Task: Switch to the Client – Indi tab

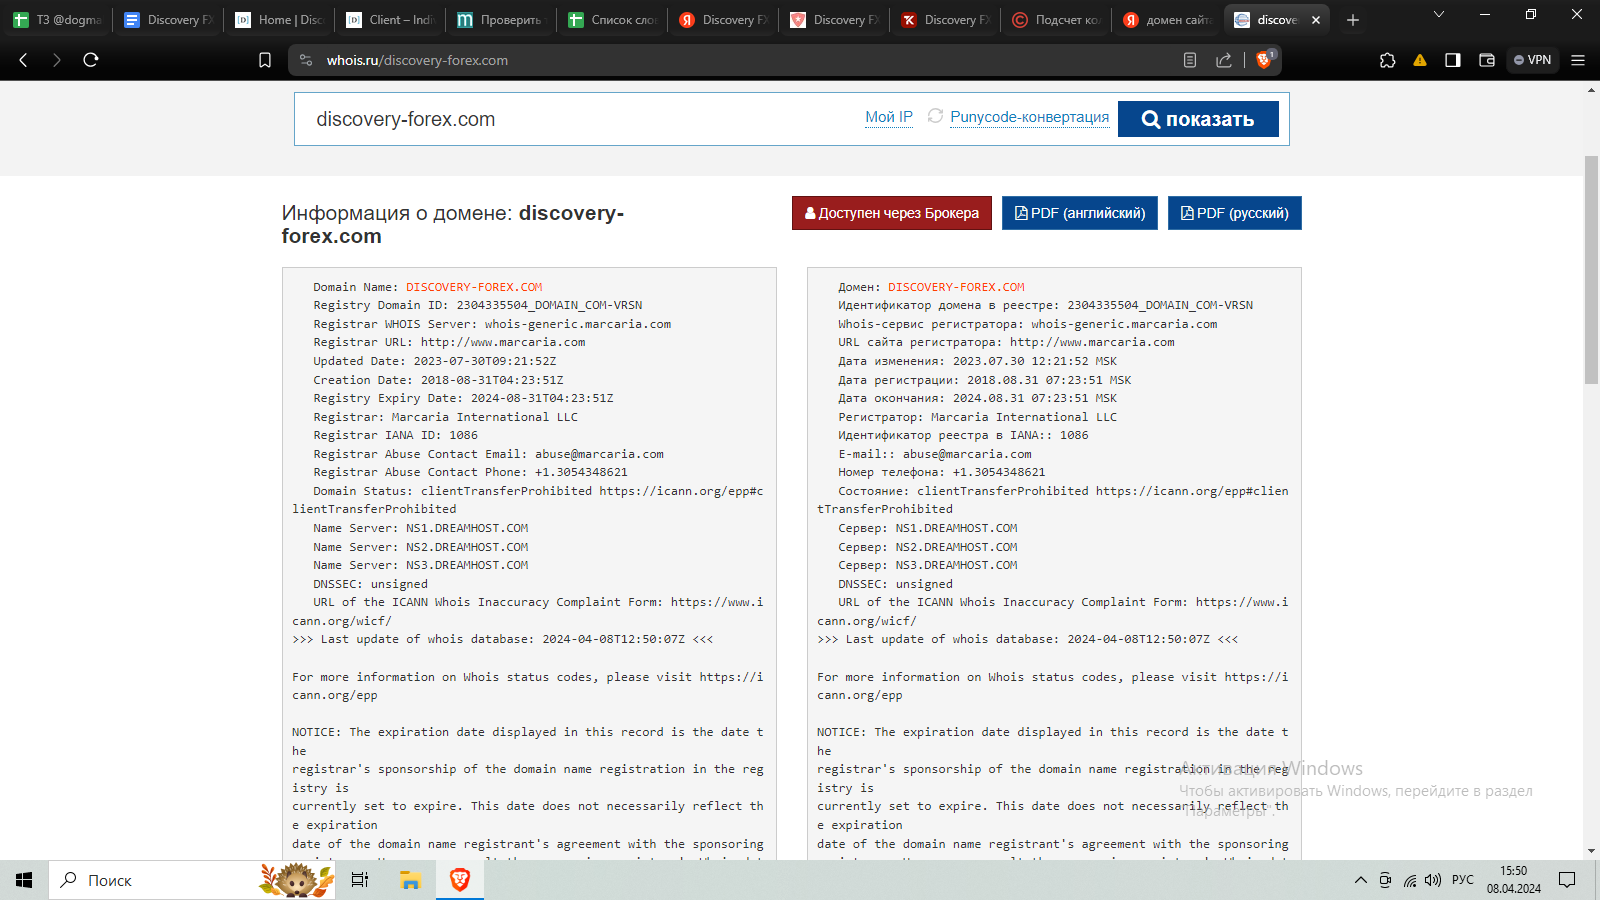Action: 392,20
